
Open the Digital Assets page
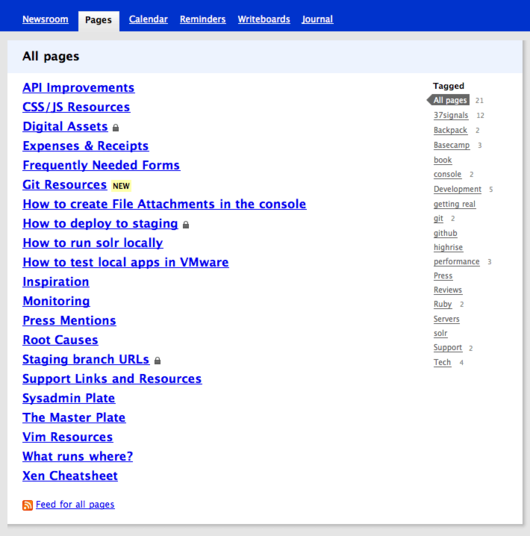pyautogui.click(x=65, y=126)
